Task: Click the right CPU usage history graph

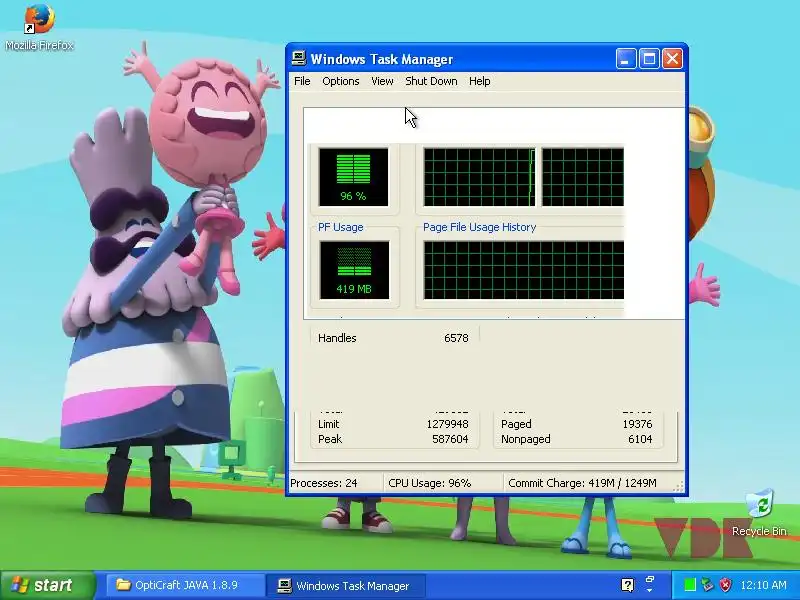Action: (583, 177)
